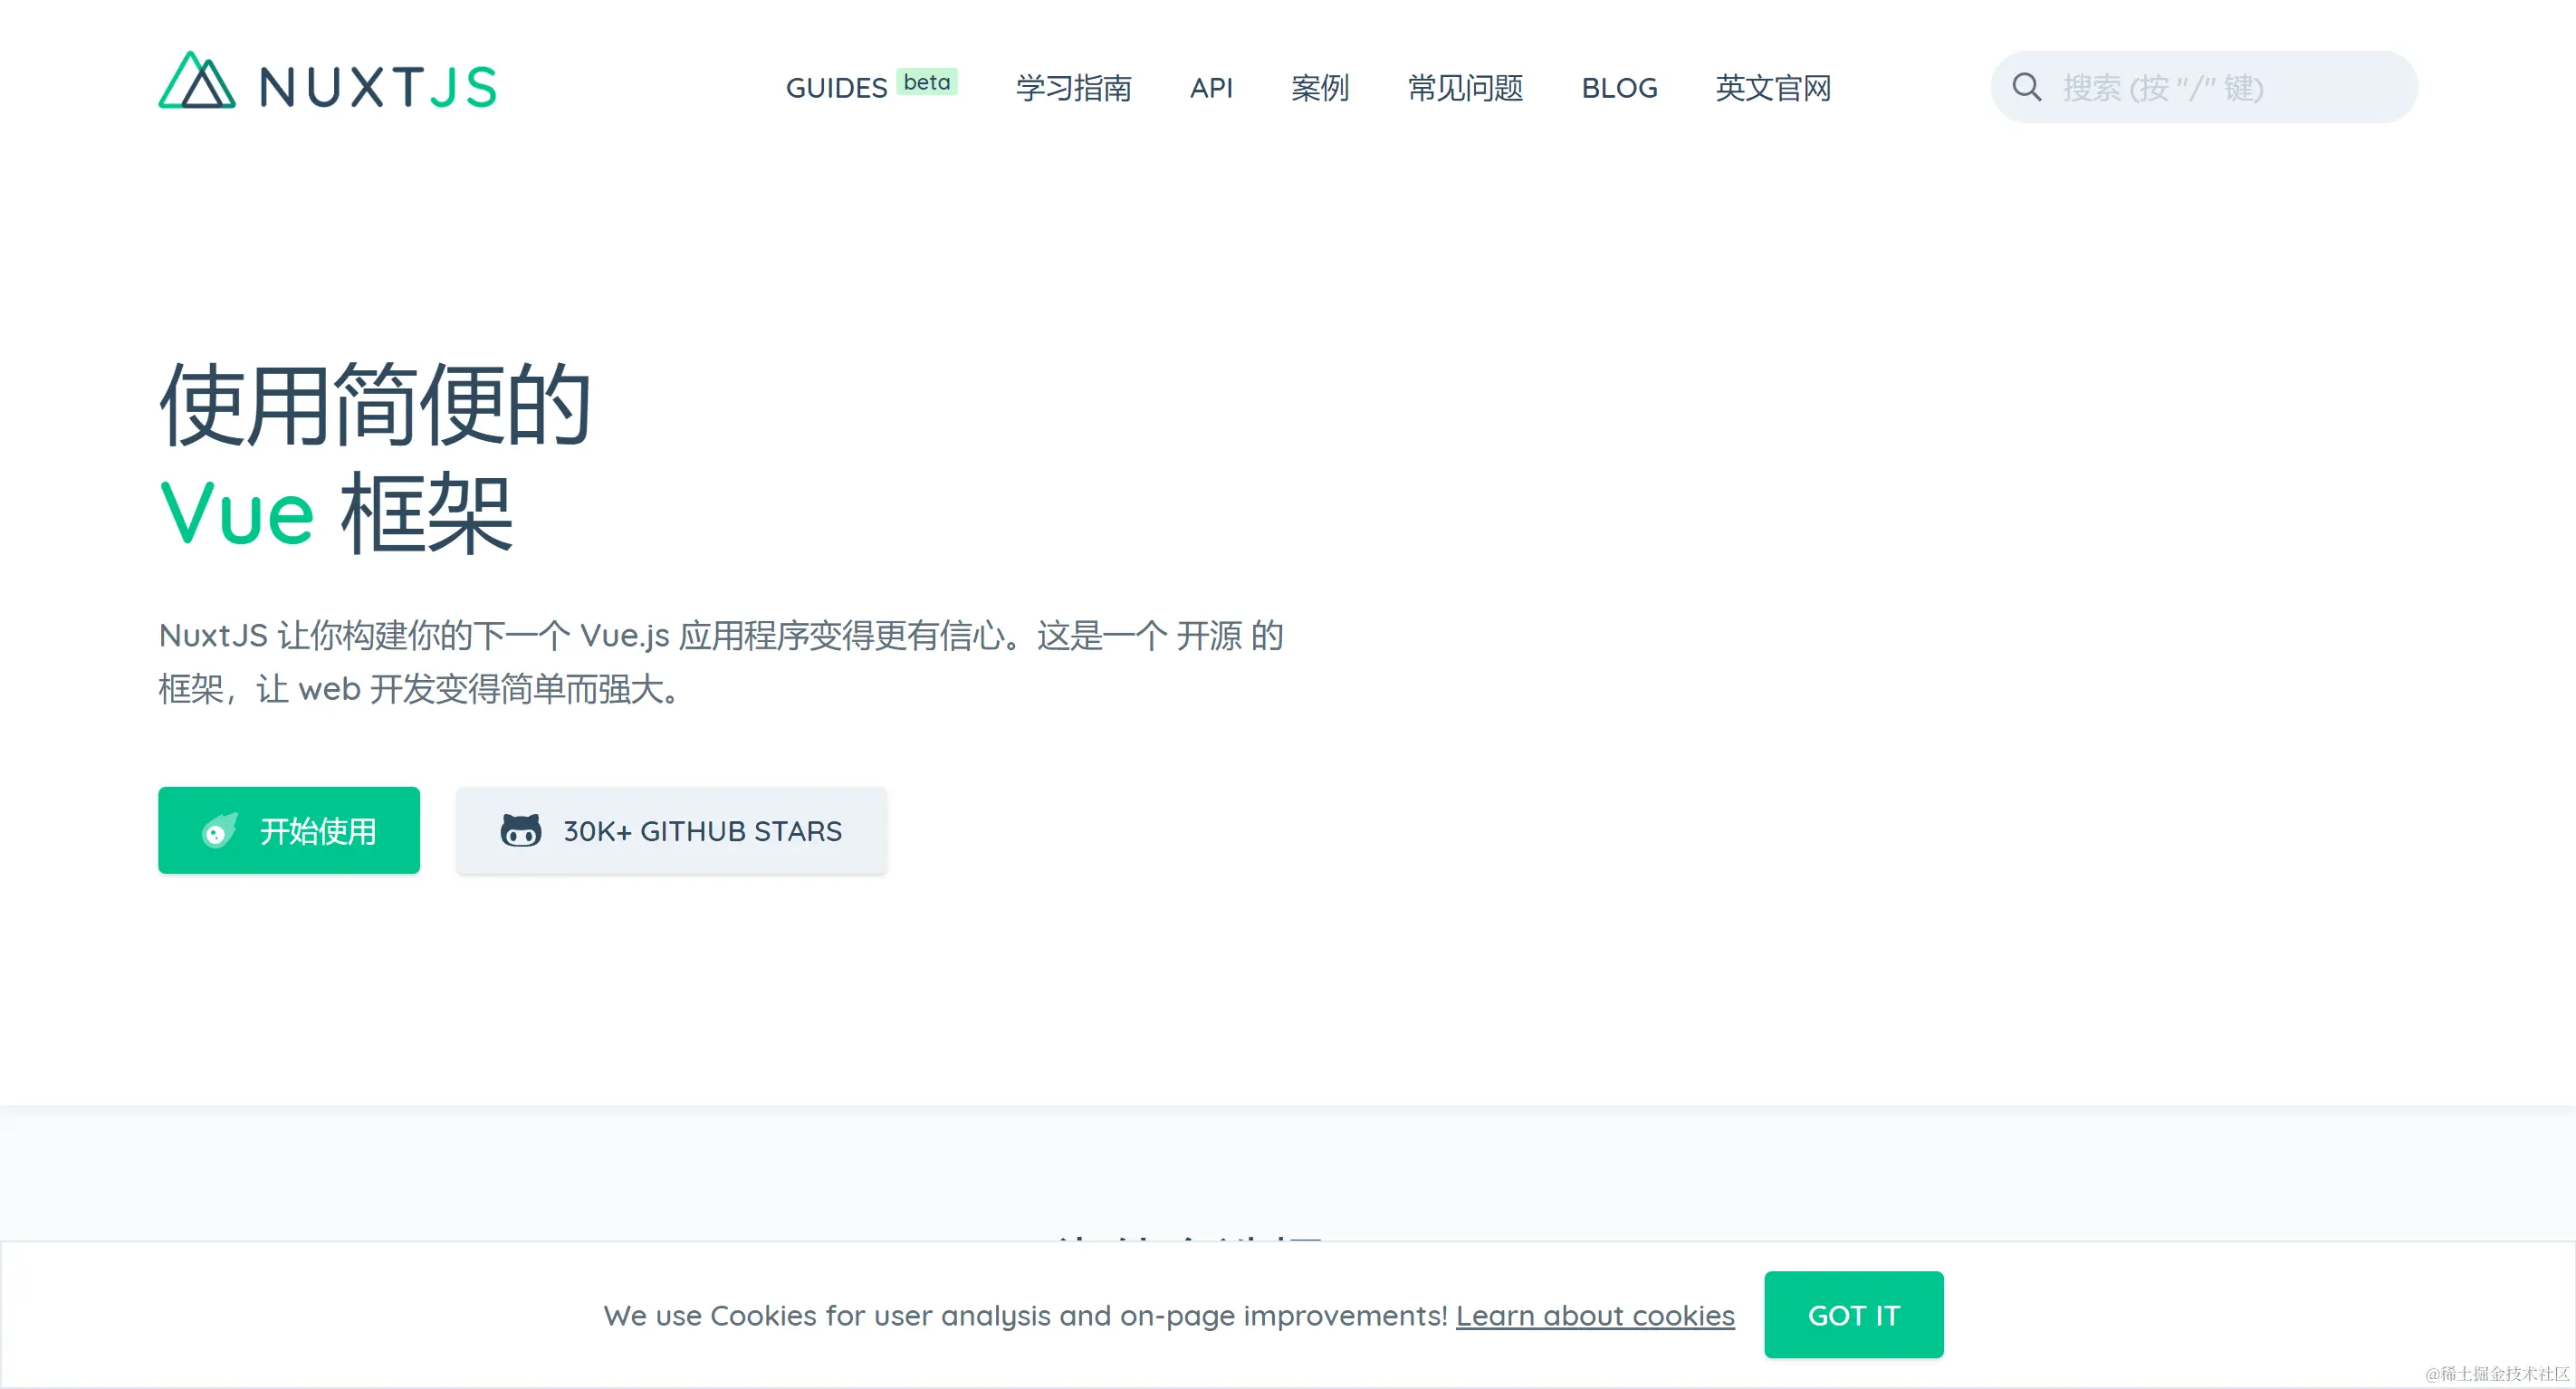This screenshot has width=2576, height=1389.
Task: Click the magnifier icon in search bar
Action: pos(2026,88)
